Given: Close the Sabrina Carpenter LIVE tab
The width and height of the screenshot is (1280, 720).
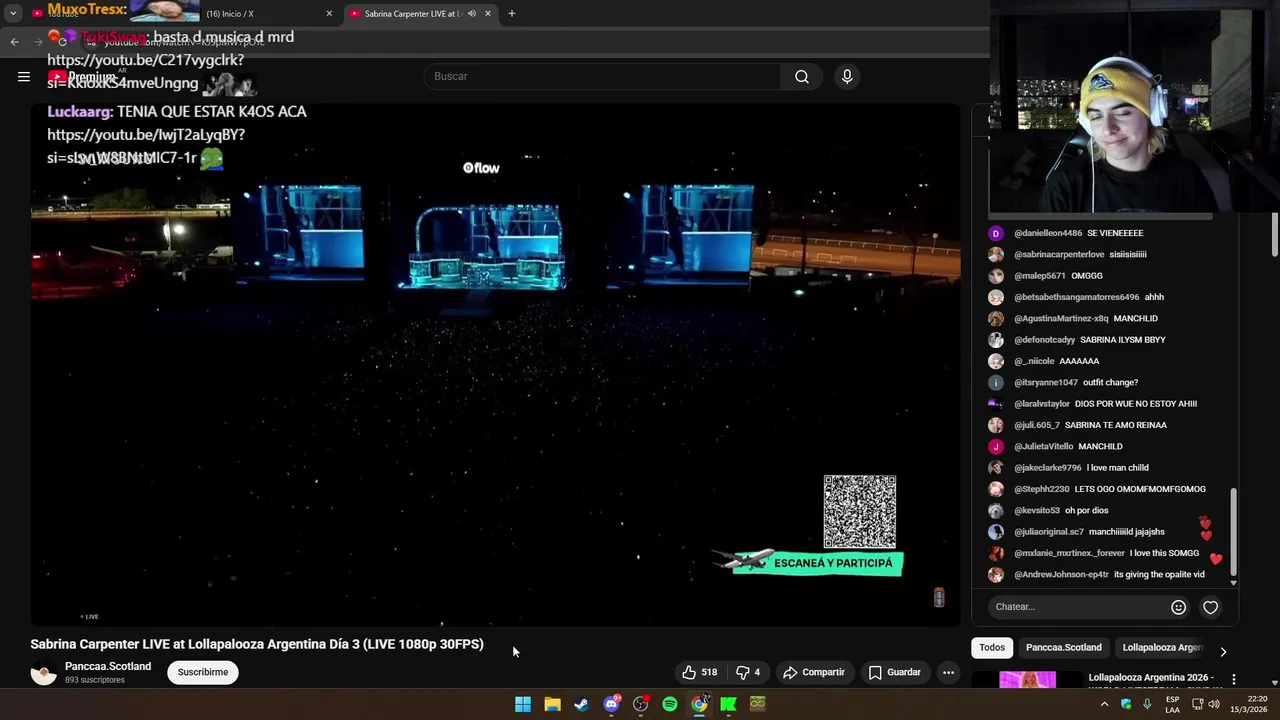Looking at the screenshot, I should pyautogui.click(x=488, y=14).
